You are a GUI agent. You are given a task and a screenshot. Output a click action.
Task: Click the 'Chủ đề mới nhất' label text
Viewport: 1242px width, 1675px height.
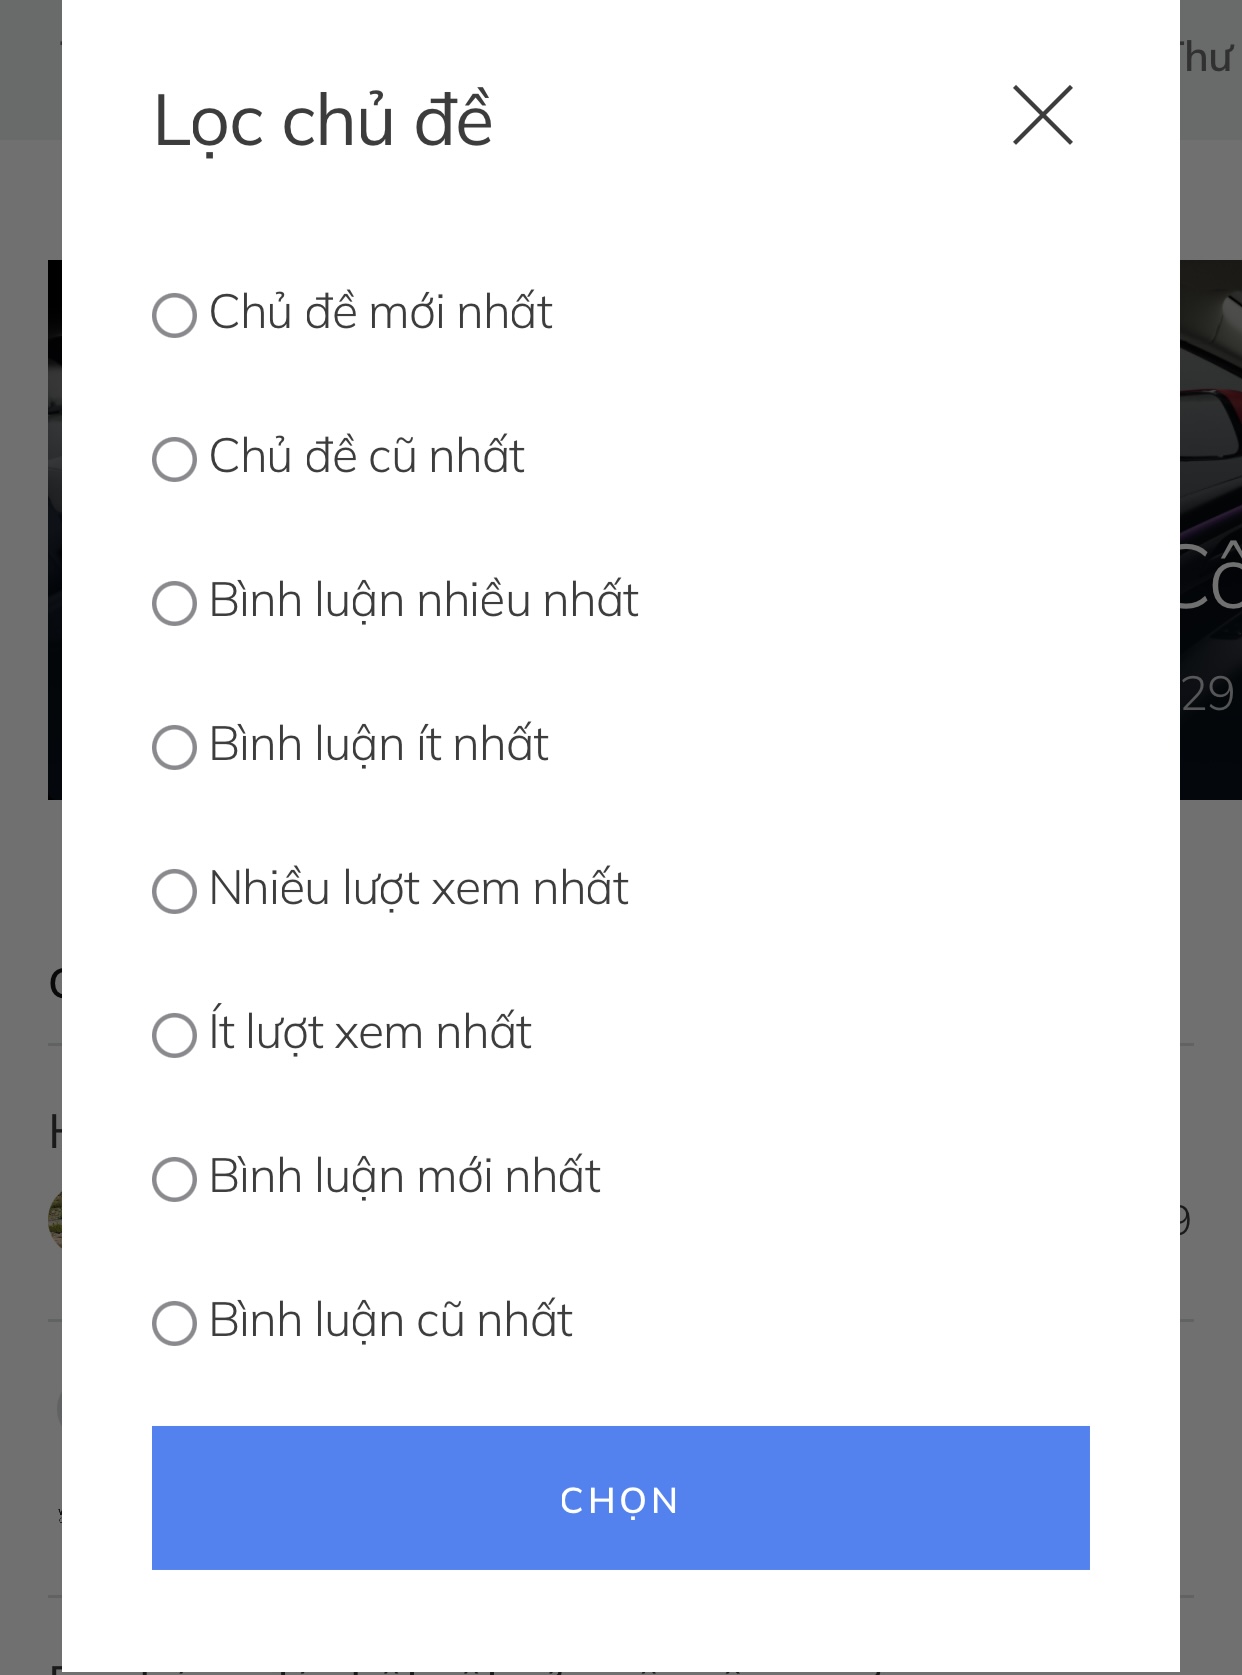pyautogui.click(x=381, y=313)
